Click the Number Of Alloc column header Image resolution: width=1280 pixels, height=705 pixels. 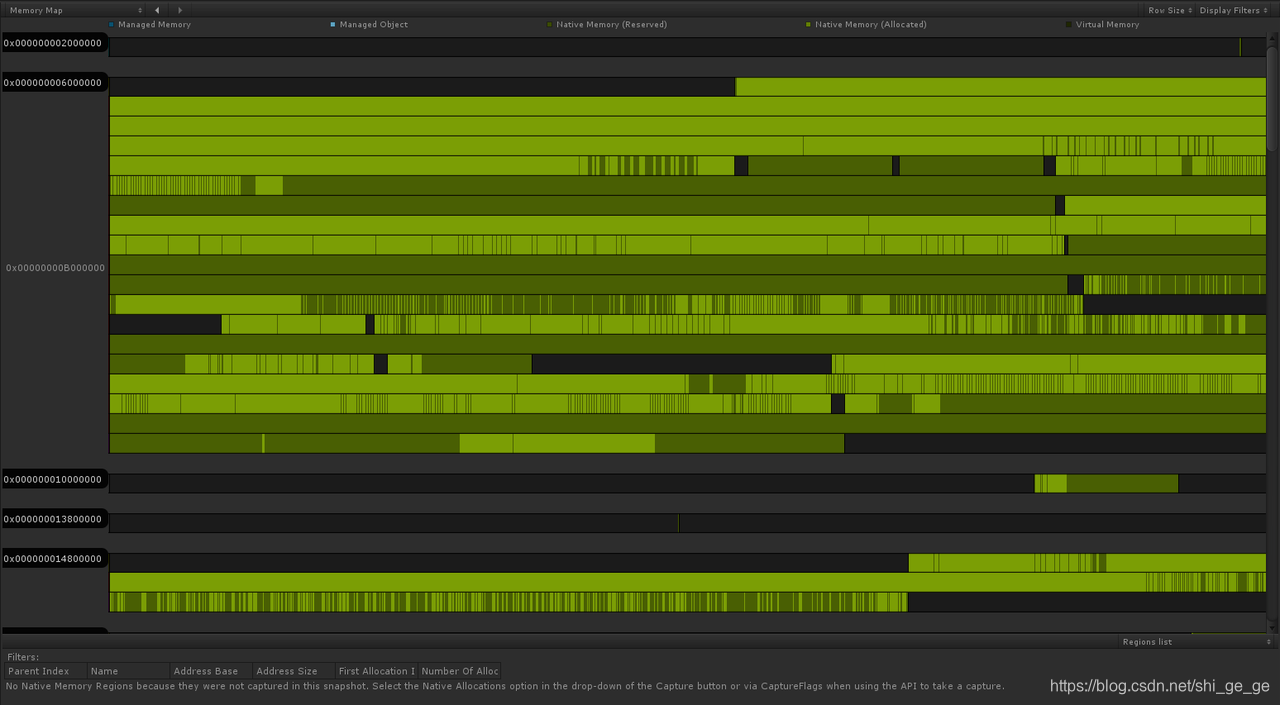[459, 671]
